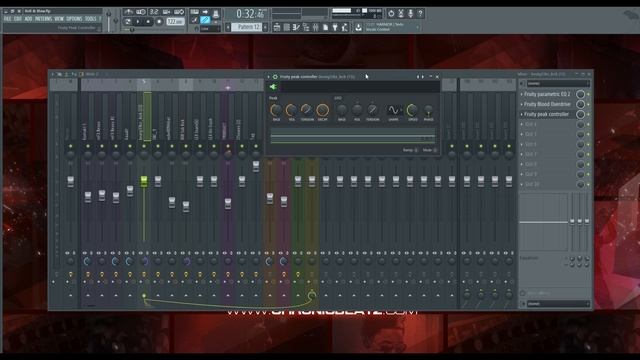The width and height of the screenshot is (640, 360).
Task: Toggle the Ramp switch in peak controller
Action: pos(416,150)
